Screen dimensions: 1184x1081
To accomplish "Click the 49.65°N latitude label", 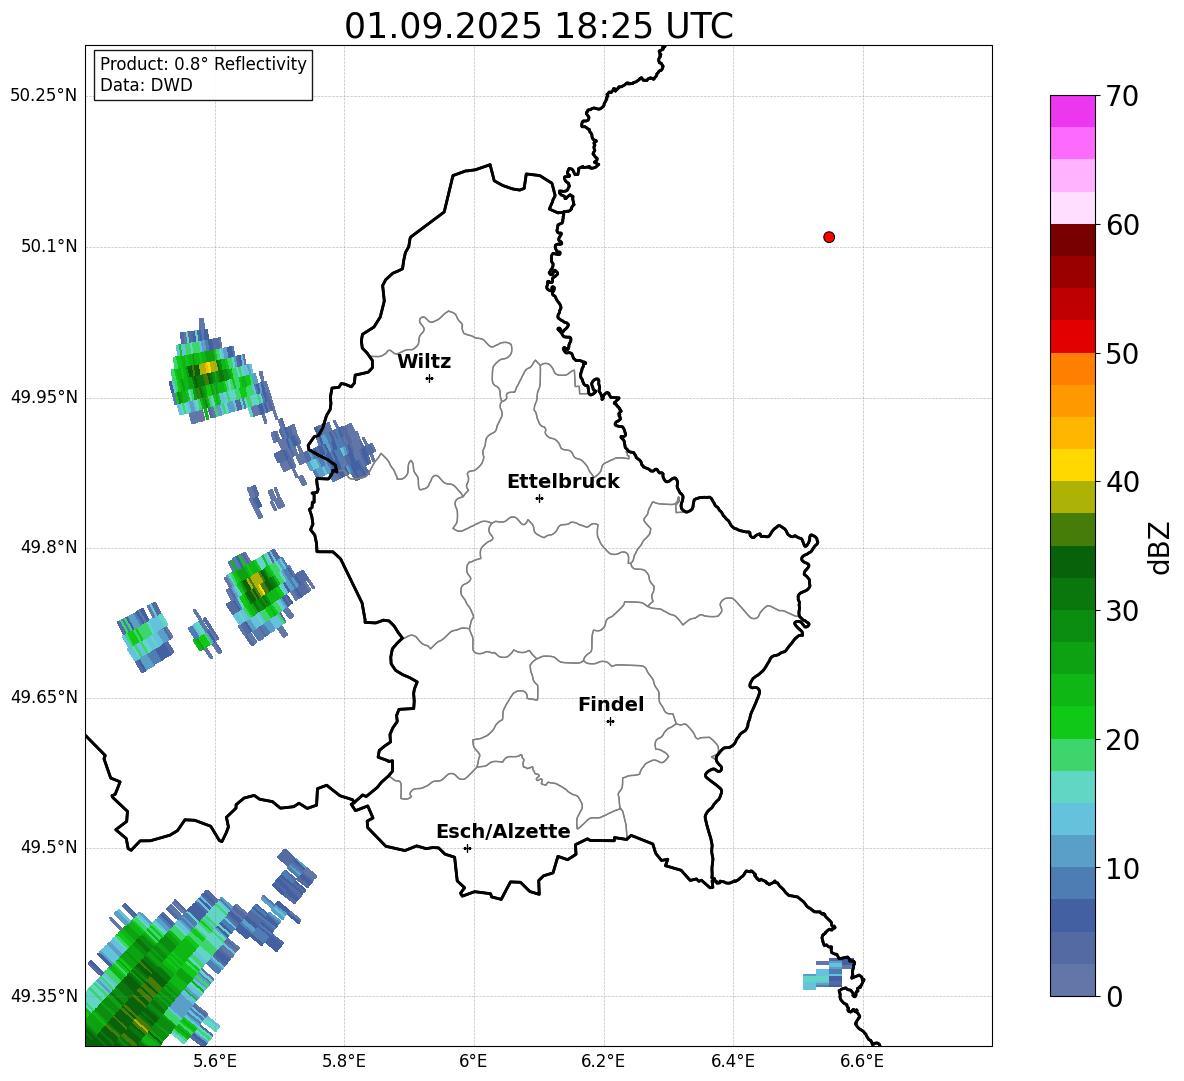I will 44,697.
